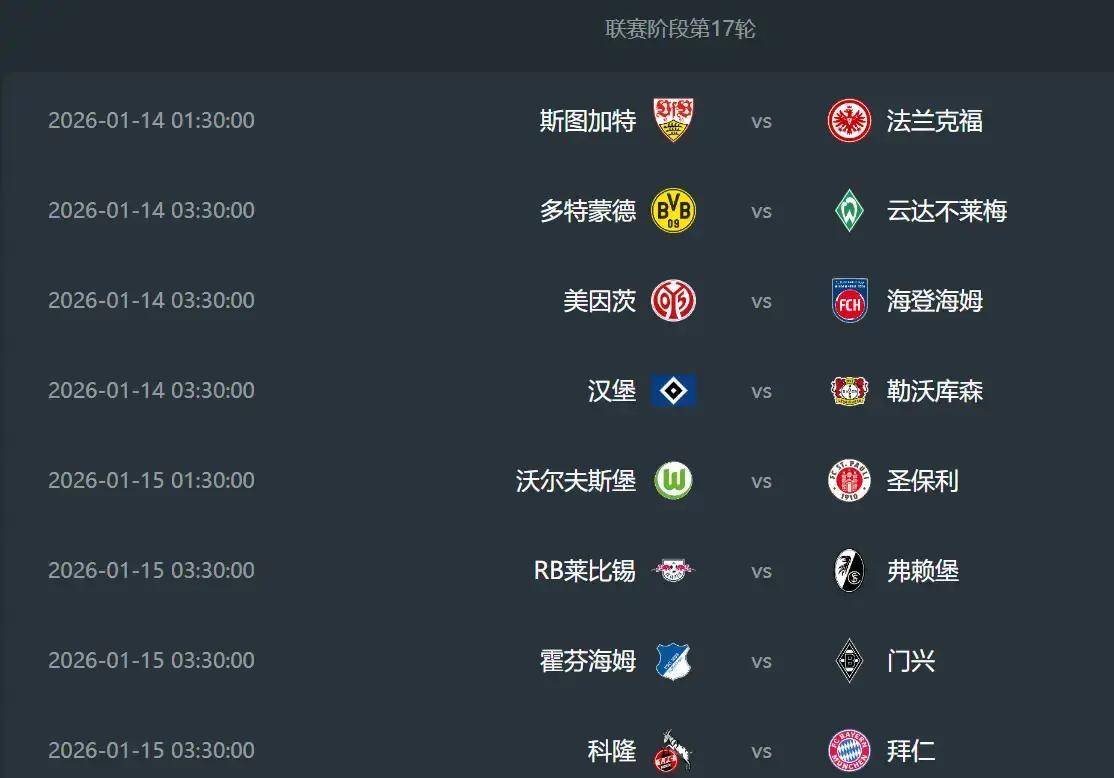1114x778 pixels.
Task: Open the Mainz 05 club logo
Action: pos(673,301)
